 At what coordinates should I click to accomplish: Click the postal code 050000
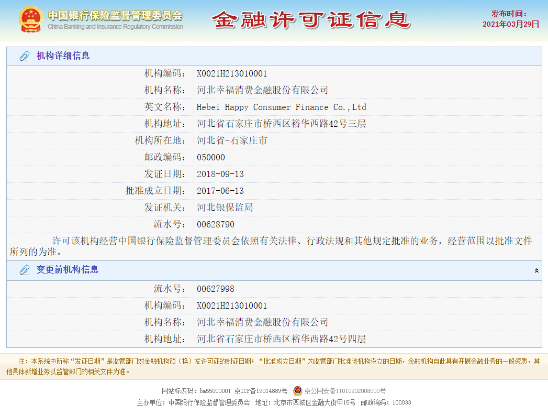click(211, 157)
